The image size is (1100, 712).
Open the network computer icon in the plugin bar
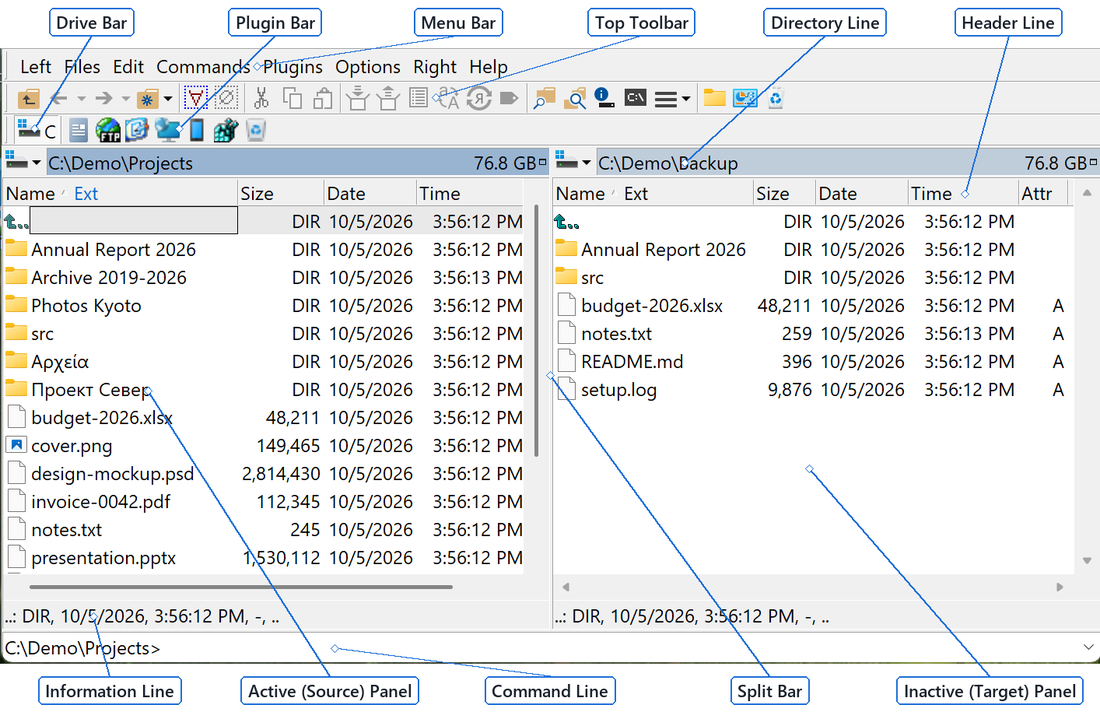point(168,130)
